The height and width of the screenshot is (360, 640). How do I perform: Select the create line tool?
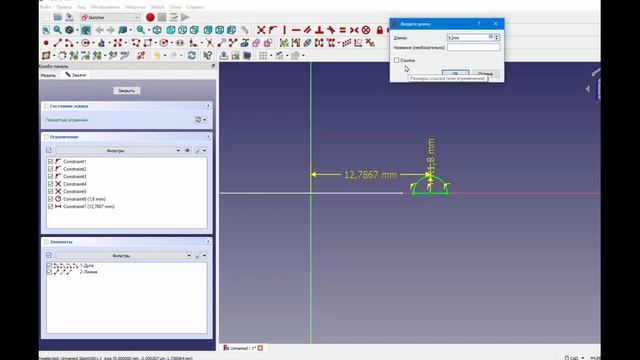coord(58,43)
